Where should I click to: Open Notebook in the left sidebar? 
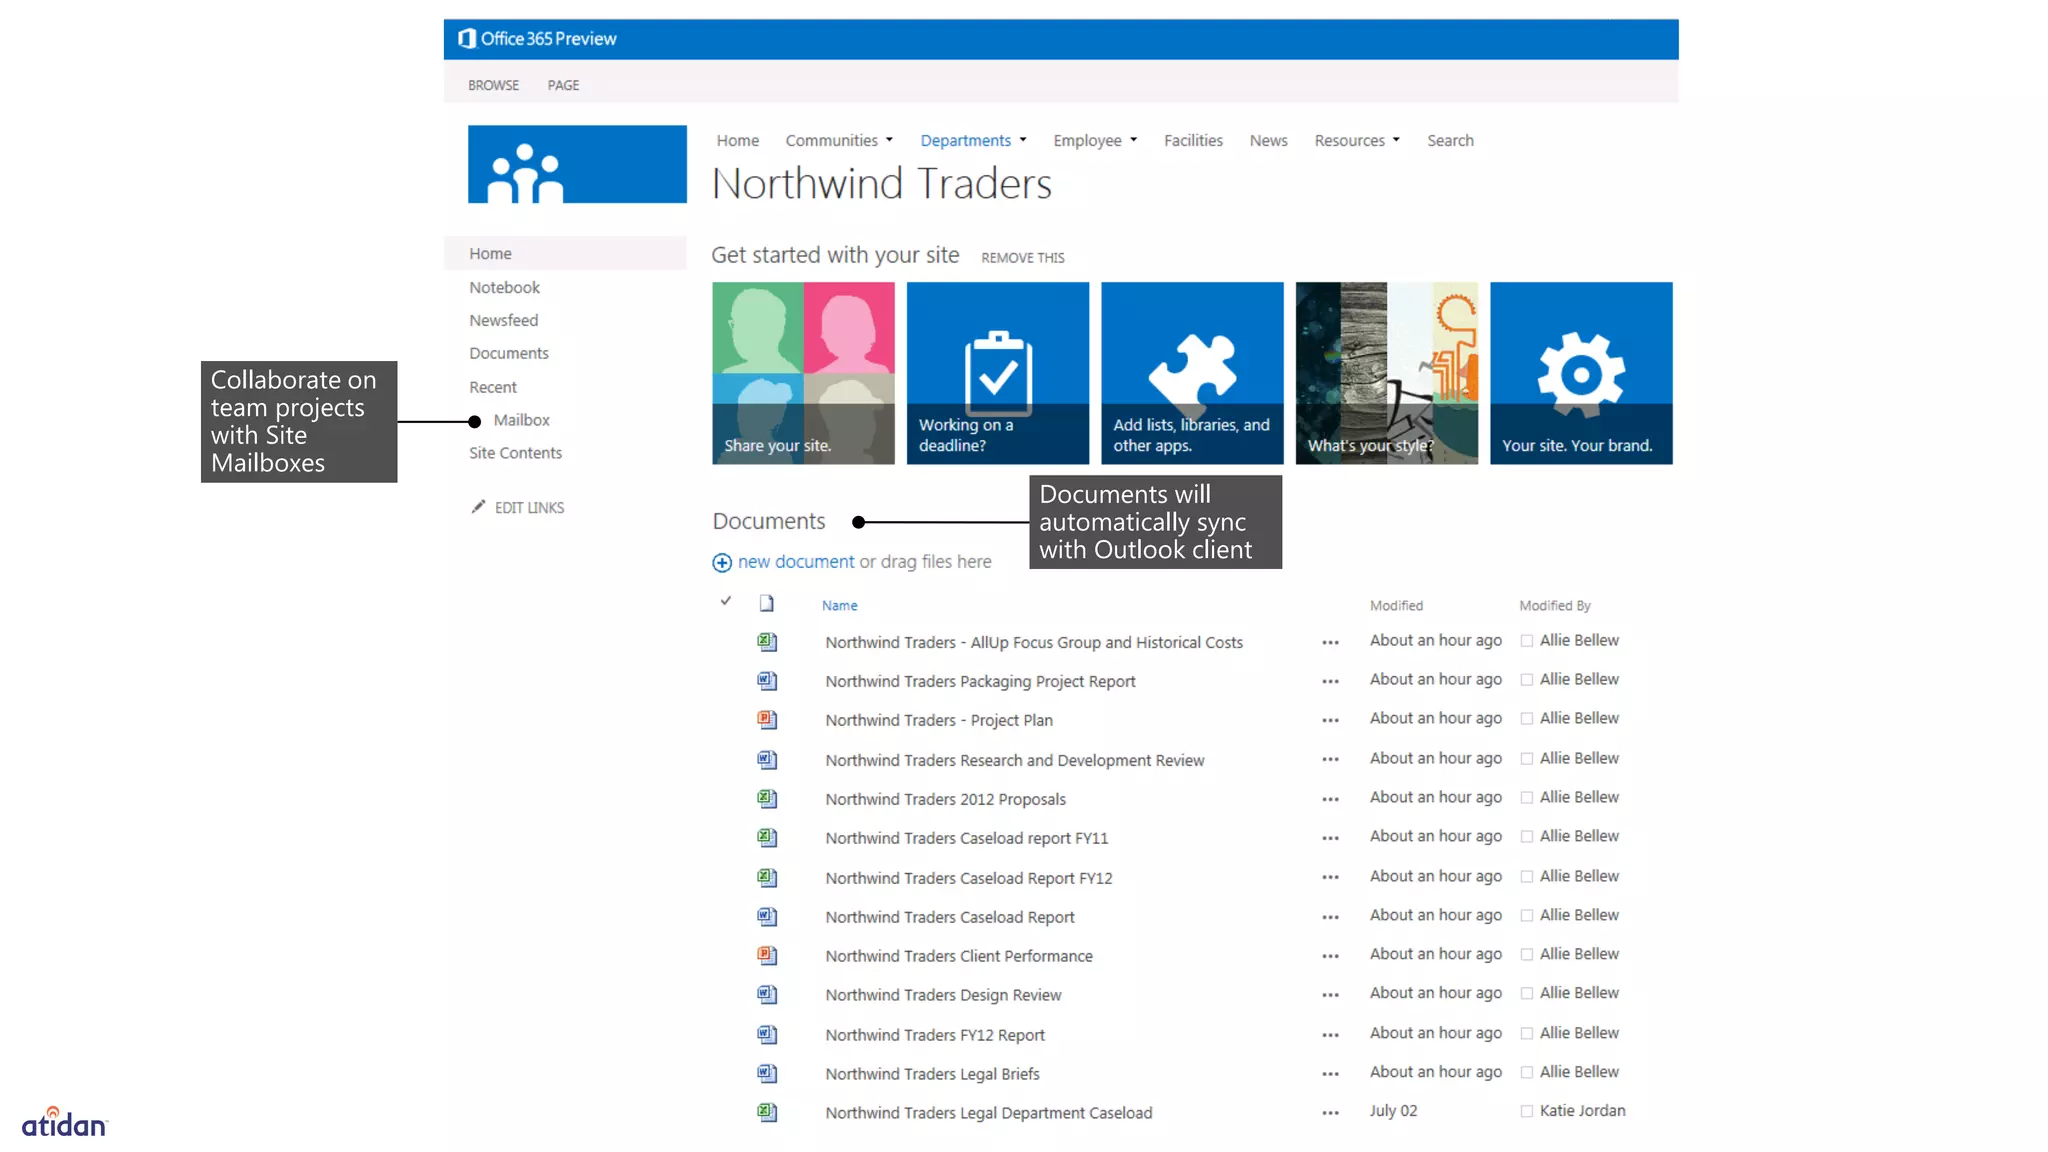504,288
